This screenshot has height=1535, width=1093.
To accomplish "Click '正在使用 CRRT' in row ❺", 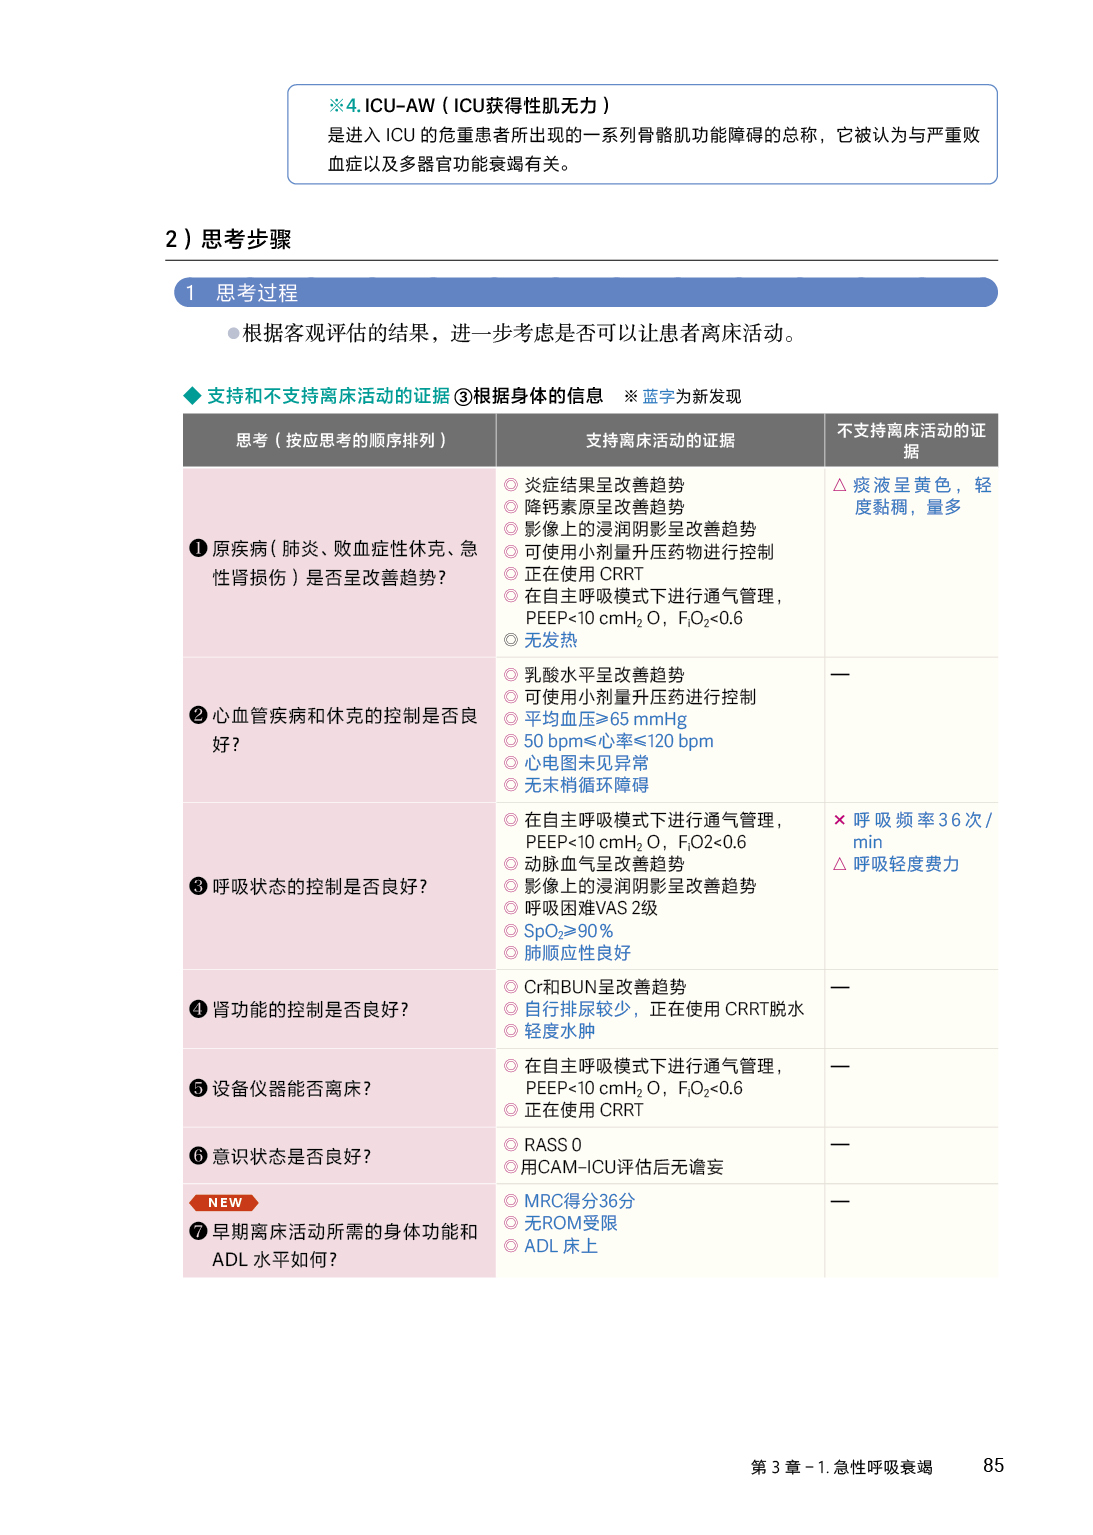I will [584, 1110].
